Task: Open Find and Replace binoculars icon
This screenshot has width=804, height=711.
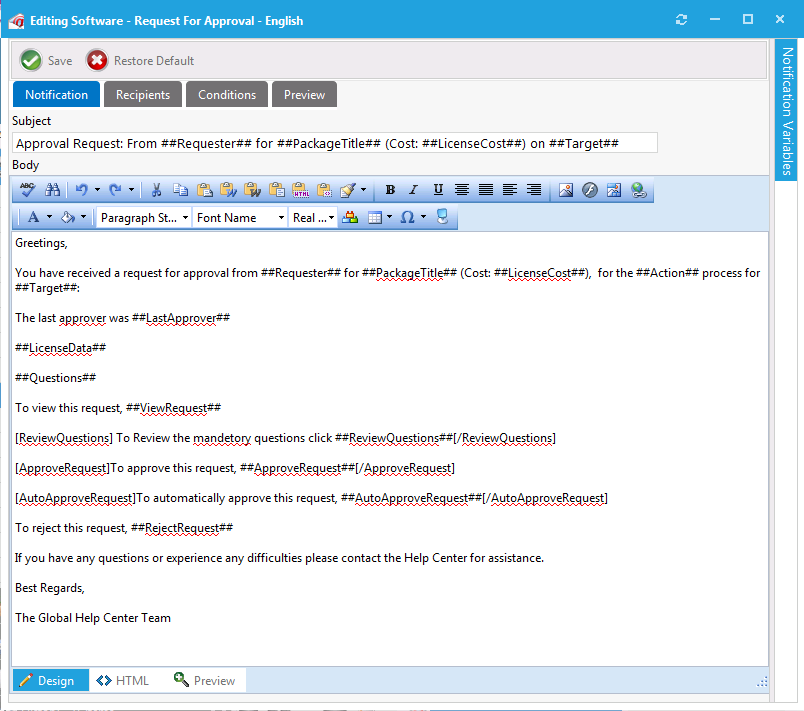Action: (x=53, y=190)
